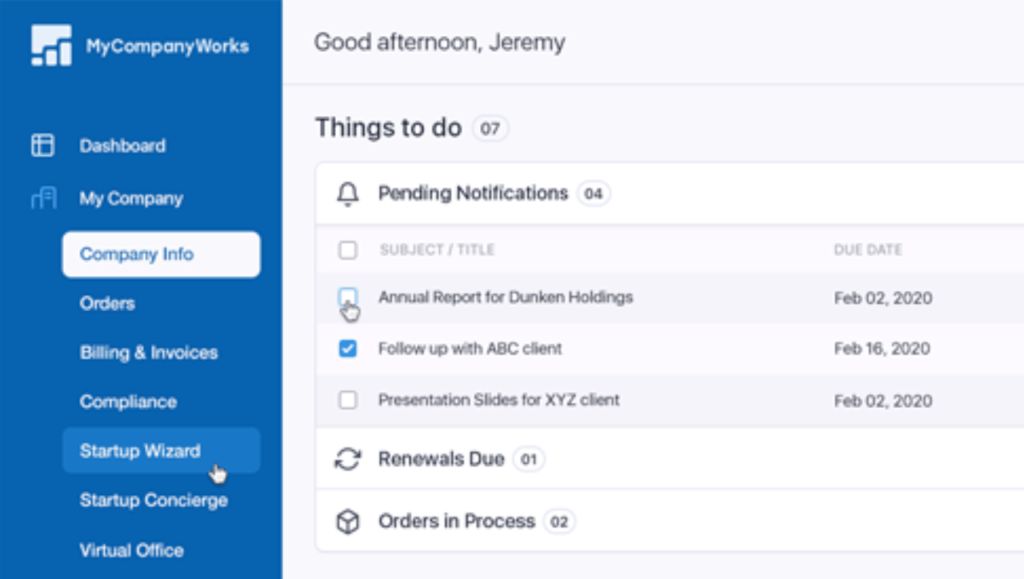Image resolution: width=1024 pixels, height=579 pixels.
Task: Check the Annual Report for Dunken Holdings checkbox
Action: coord(347,297)
